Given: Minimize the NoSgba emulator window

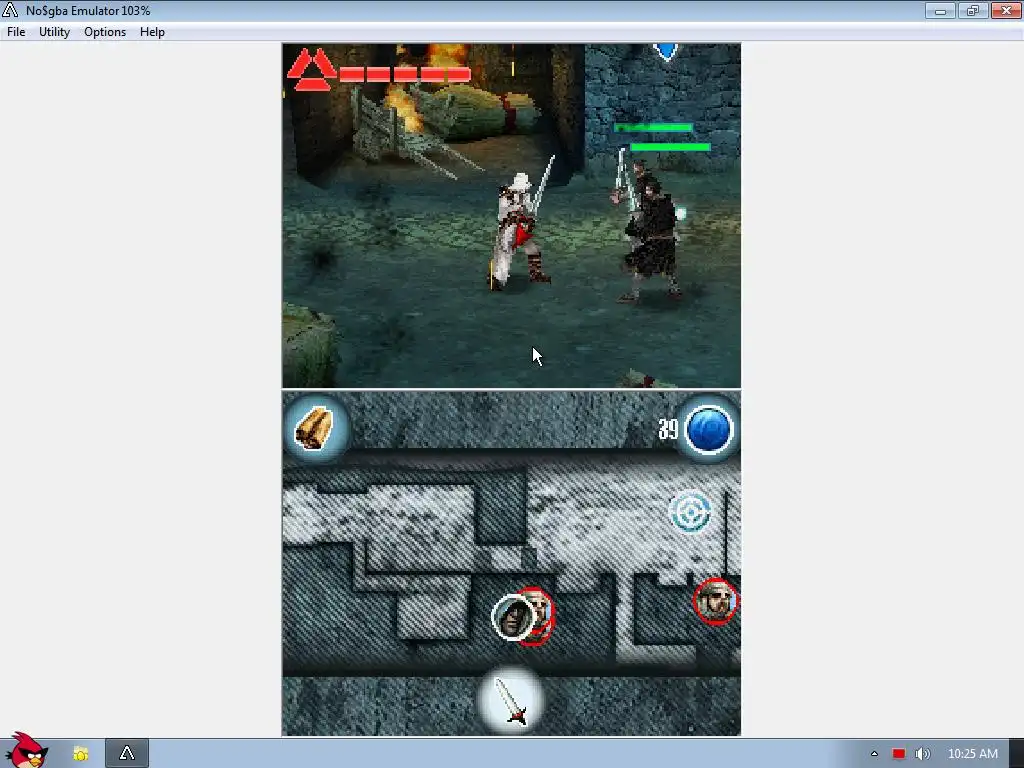Looking at the screenshot, I should click(940, 10).
